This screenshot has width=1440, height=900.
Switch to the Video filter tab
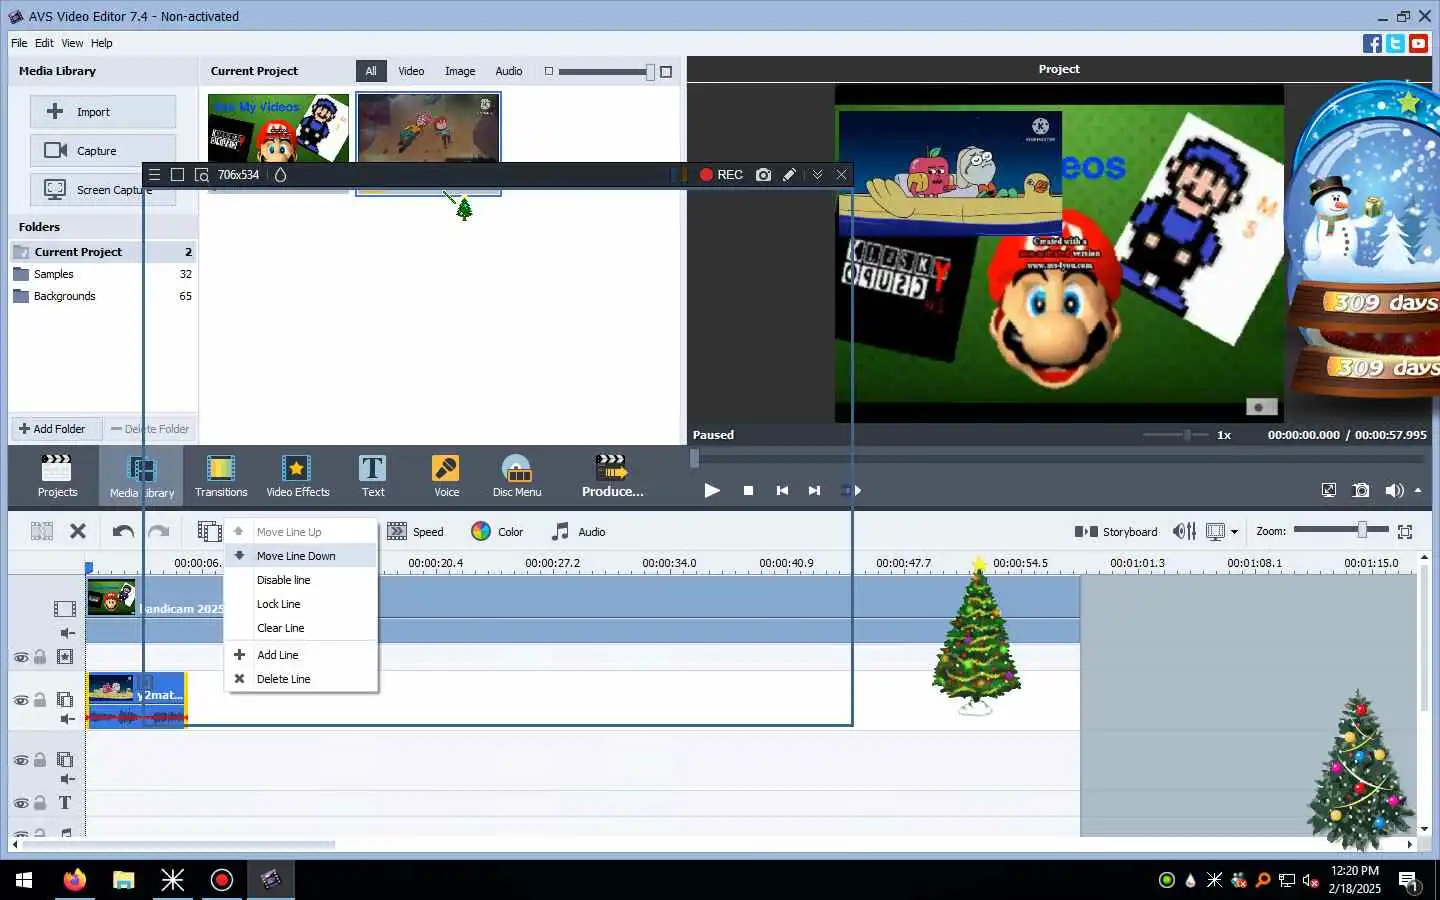[x=411, y=71]
